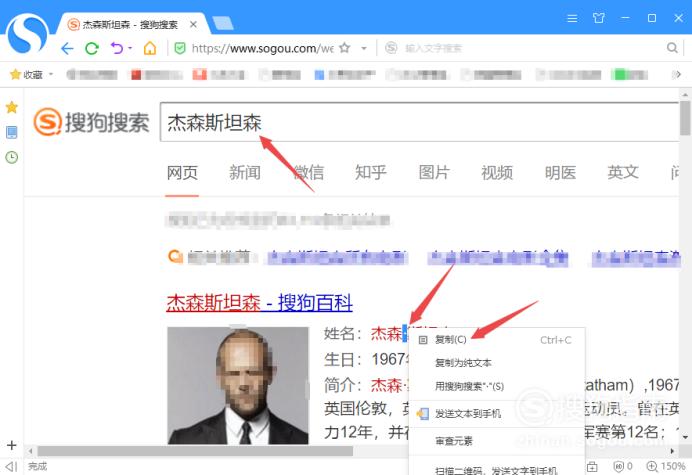Screen dimensions: 692x475
Task: Switch to the 微信 tab
Action: click(x=308, y=172)
